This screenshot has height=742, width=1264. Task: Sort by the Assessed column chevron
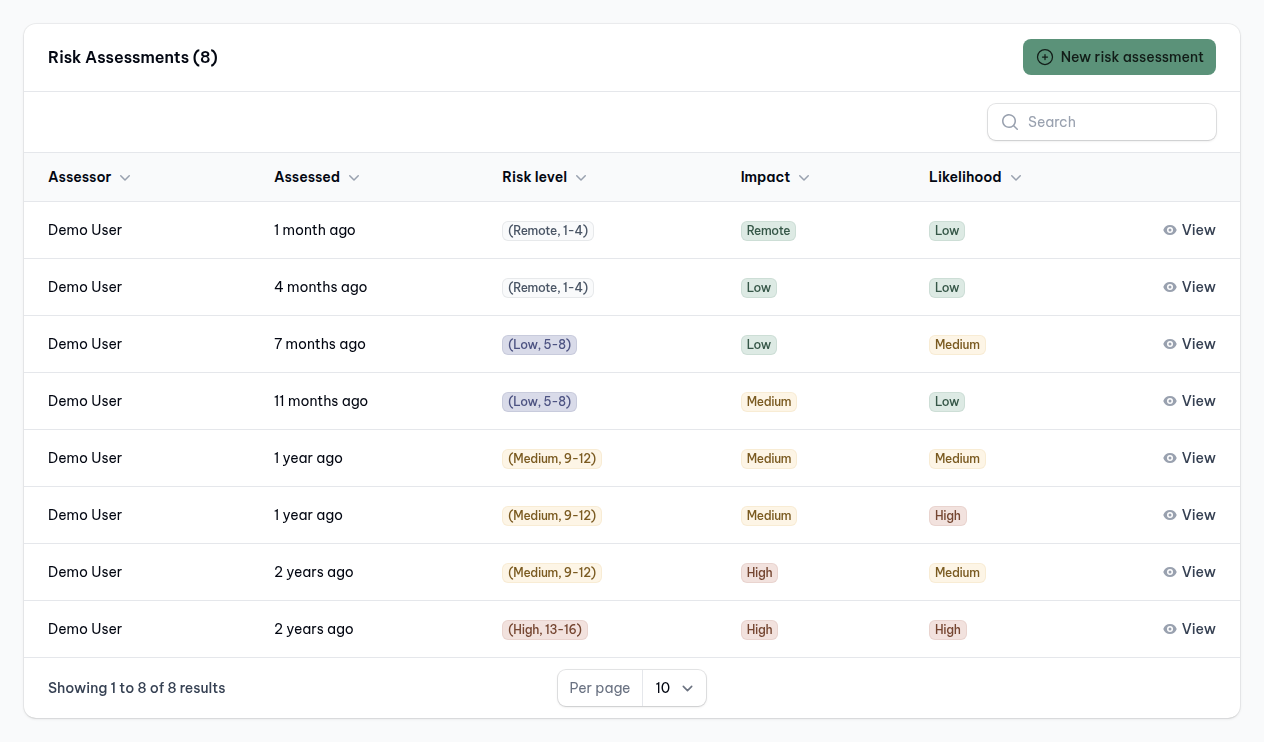pyautogui.click(x=354, y=178)
